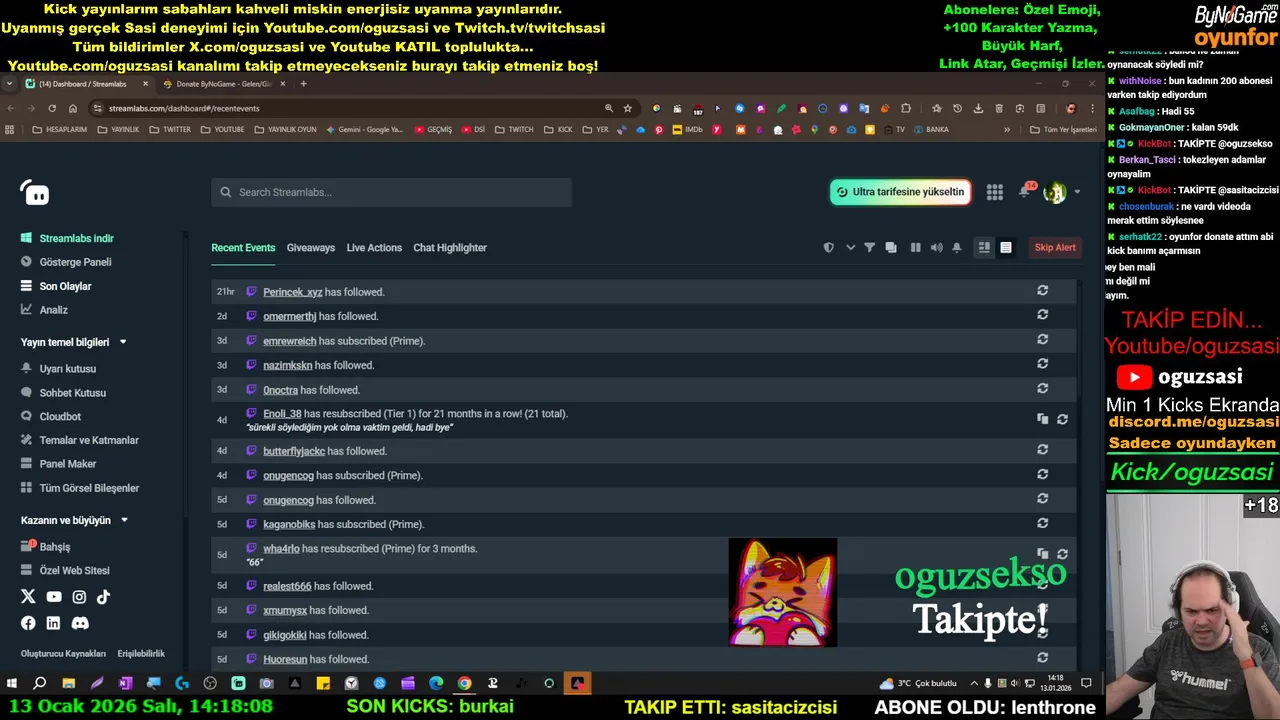Switch to the Chat Highlighter tab
Screen dimensions: 1280x720
[450, 248]
